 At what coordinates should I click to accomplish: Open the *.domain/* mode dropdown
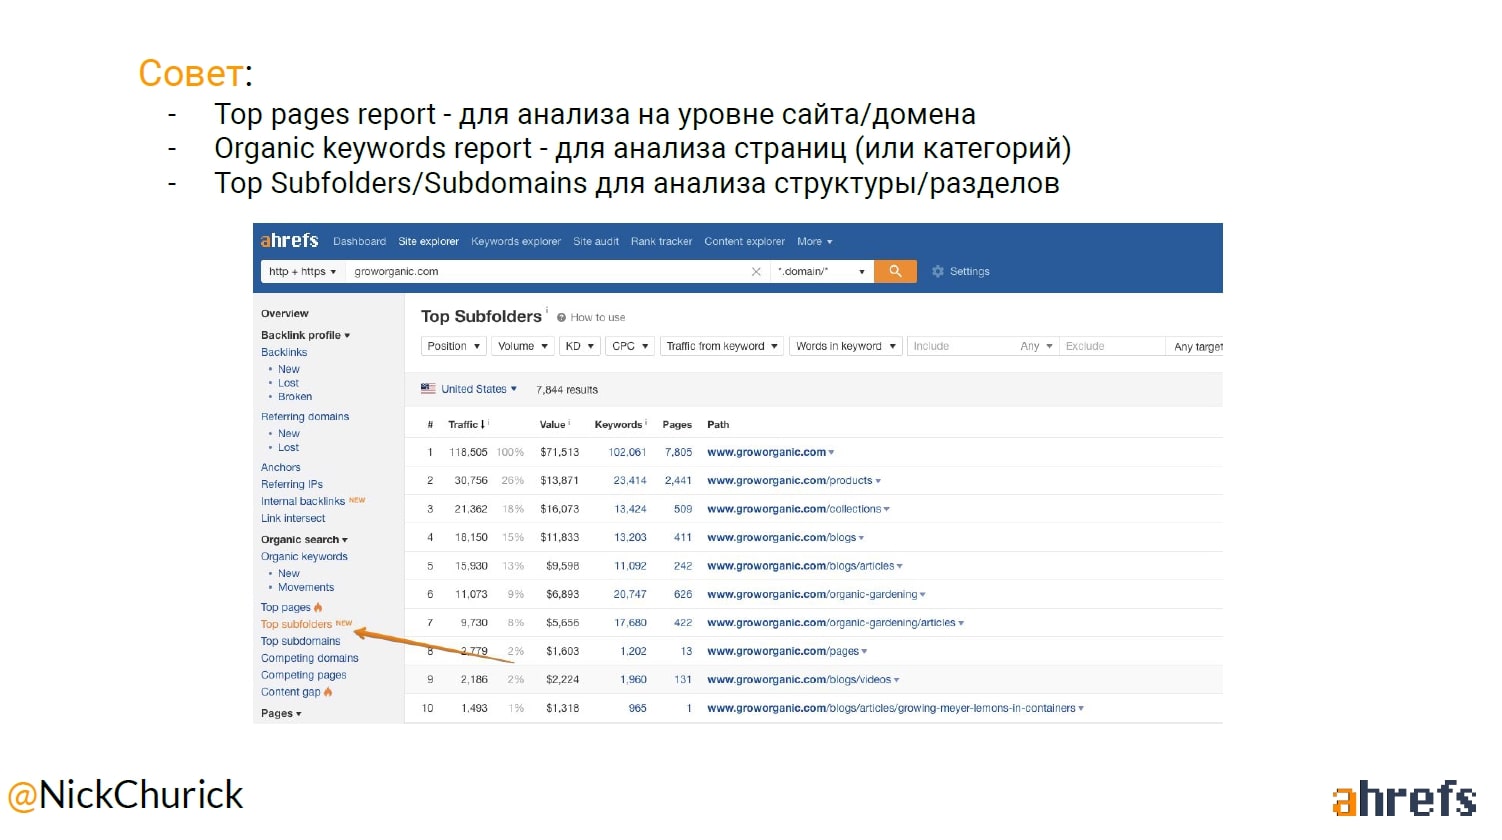pos(821,272)
